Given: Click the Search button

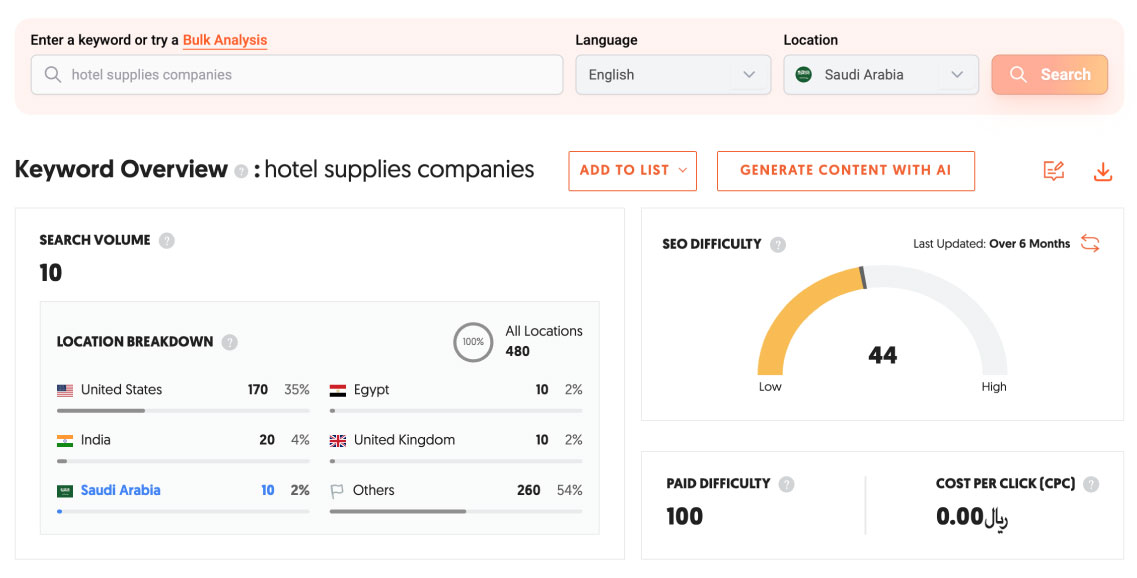Looking at the screenshot, I should [1049, 75].
